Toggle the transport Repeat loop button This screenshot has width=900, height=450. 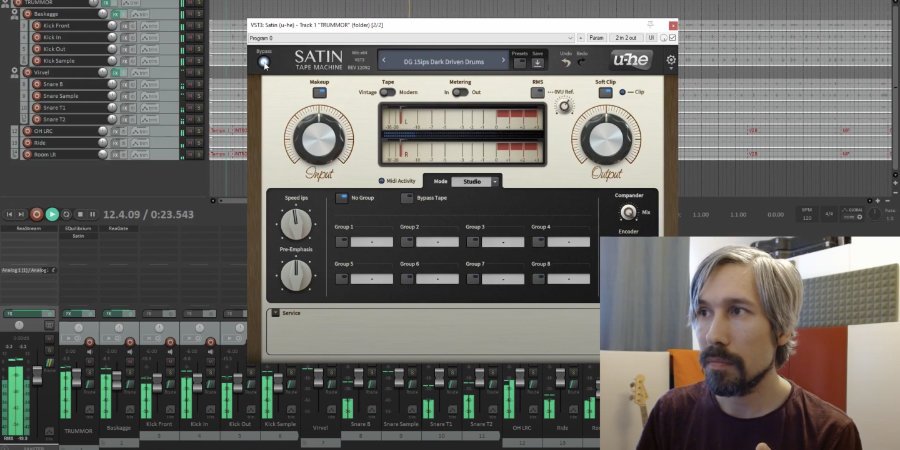pos(67,214)
